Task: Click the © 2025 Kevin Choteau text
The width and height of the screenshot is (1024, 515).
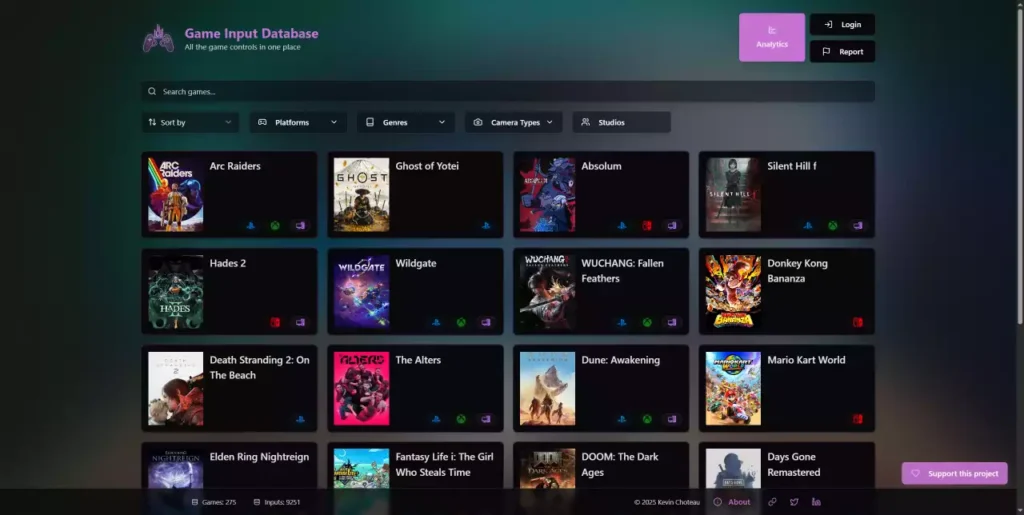Action: [x=667, y=502]
